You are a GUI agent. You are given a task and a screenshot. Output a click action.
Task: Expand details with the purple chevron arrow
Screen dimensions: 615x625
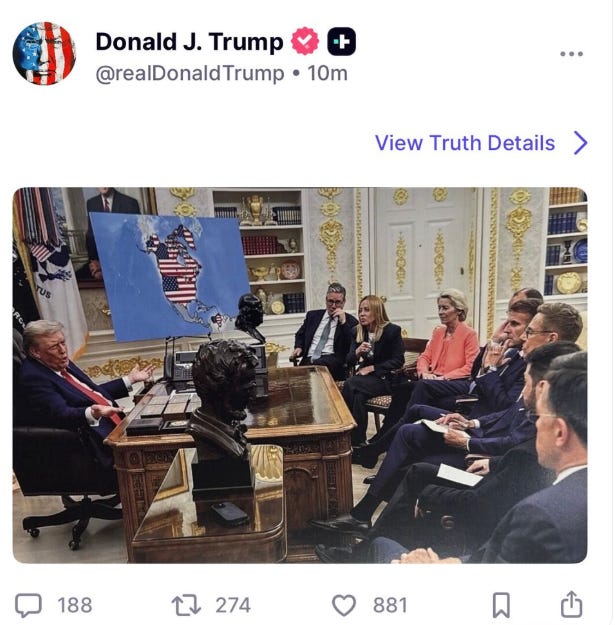click(581, 143)
